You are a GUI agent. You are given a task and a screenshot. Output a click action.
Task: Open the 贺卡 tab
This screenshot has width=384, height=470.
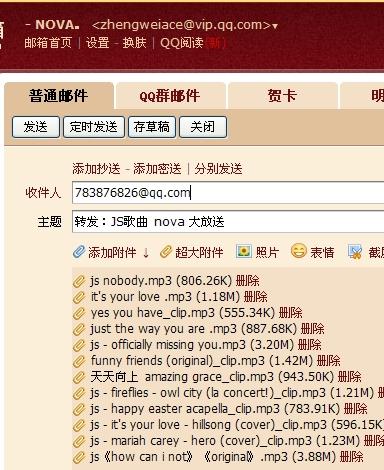282,96
